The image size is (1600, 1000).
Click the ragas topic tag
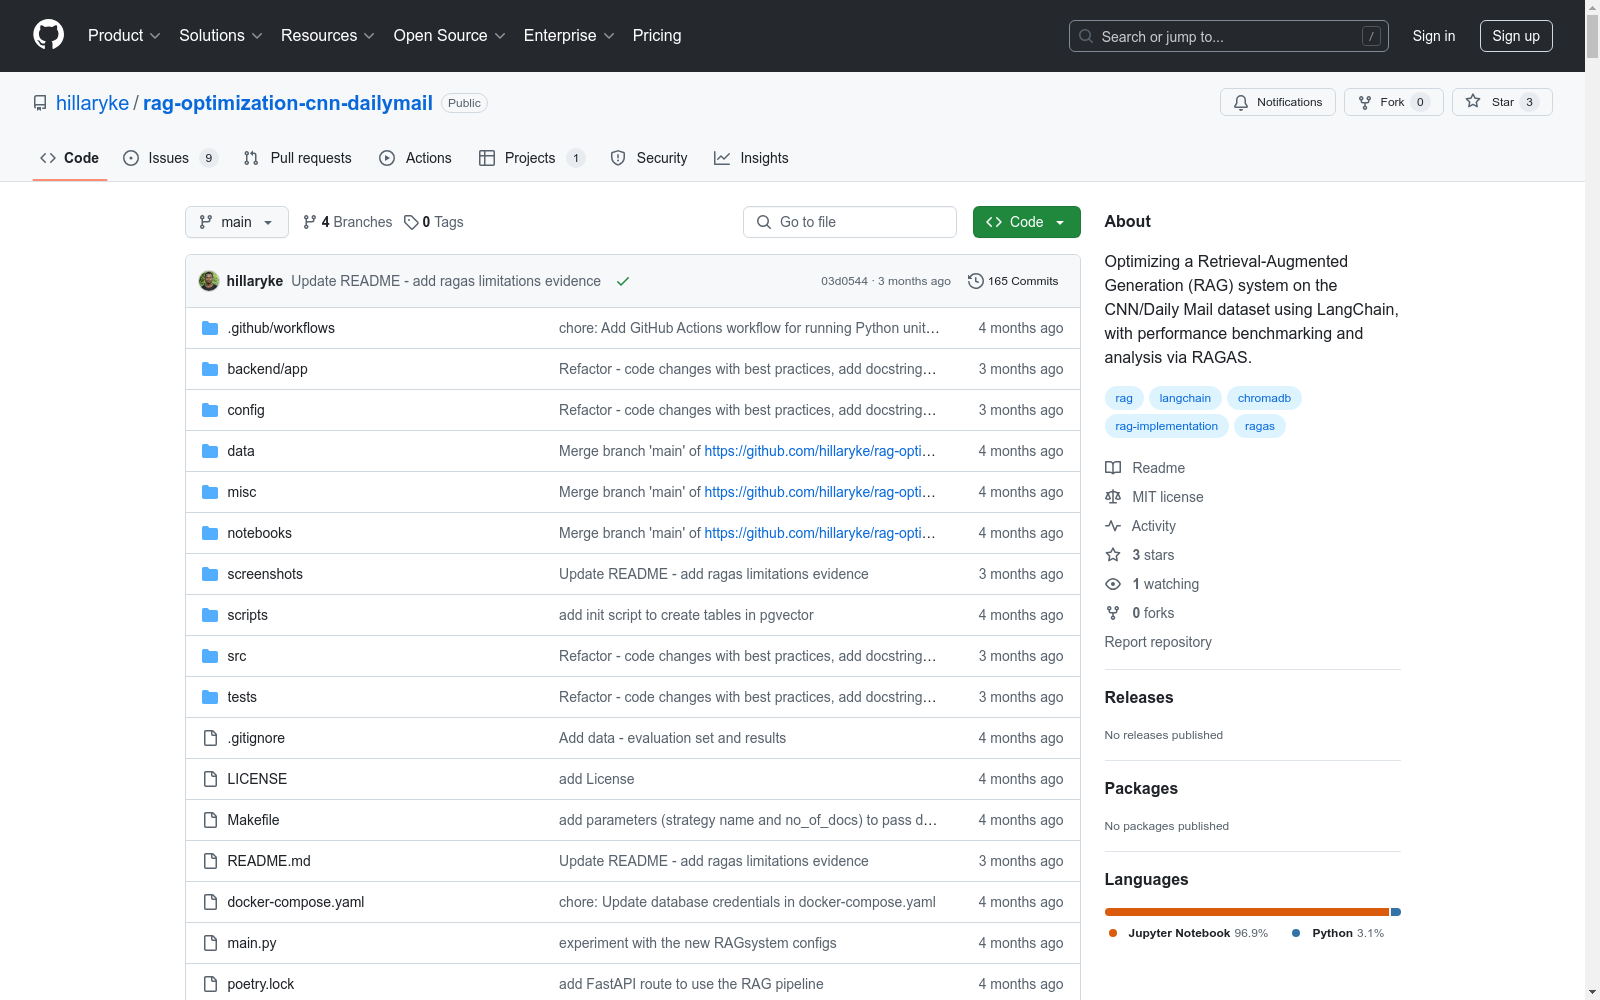click(1260, 426)
